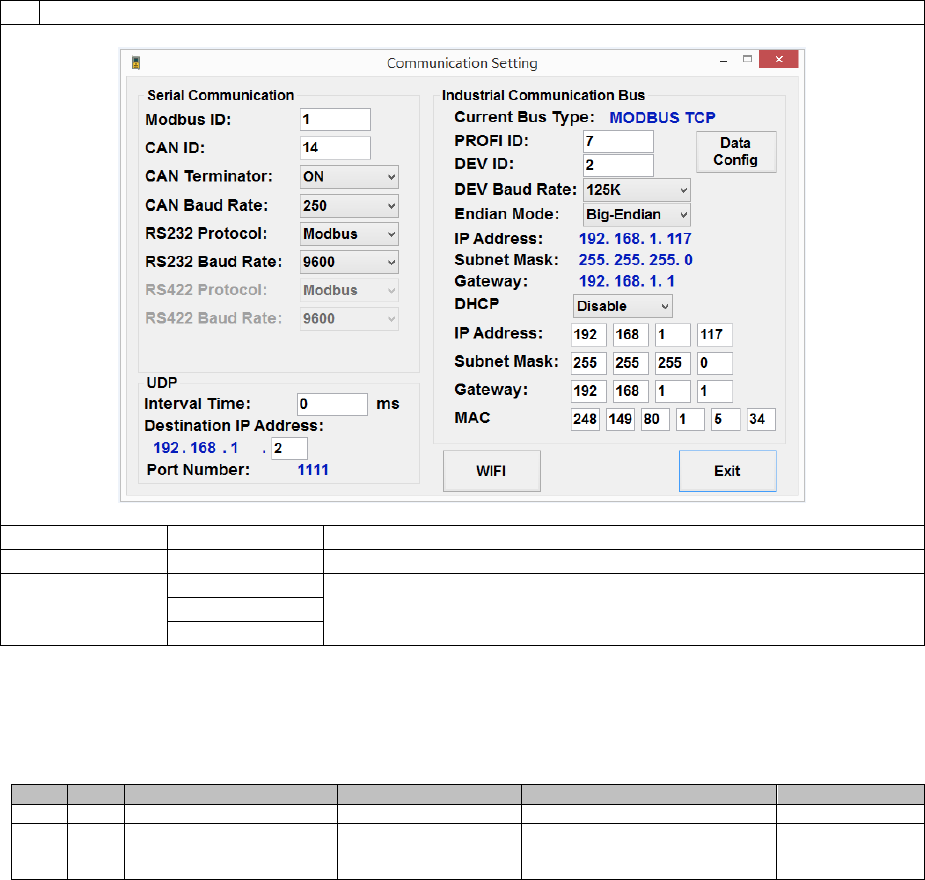Select the first MAC address field
925x880 pixels.
[585, 419]
